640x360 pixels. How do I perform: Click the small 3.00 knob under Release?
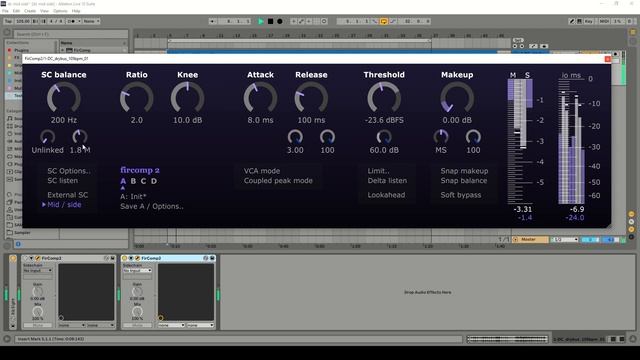click(x=295, y=137)
